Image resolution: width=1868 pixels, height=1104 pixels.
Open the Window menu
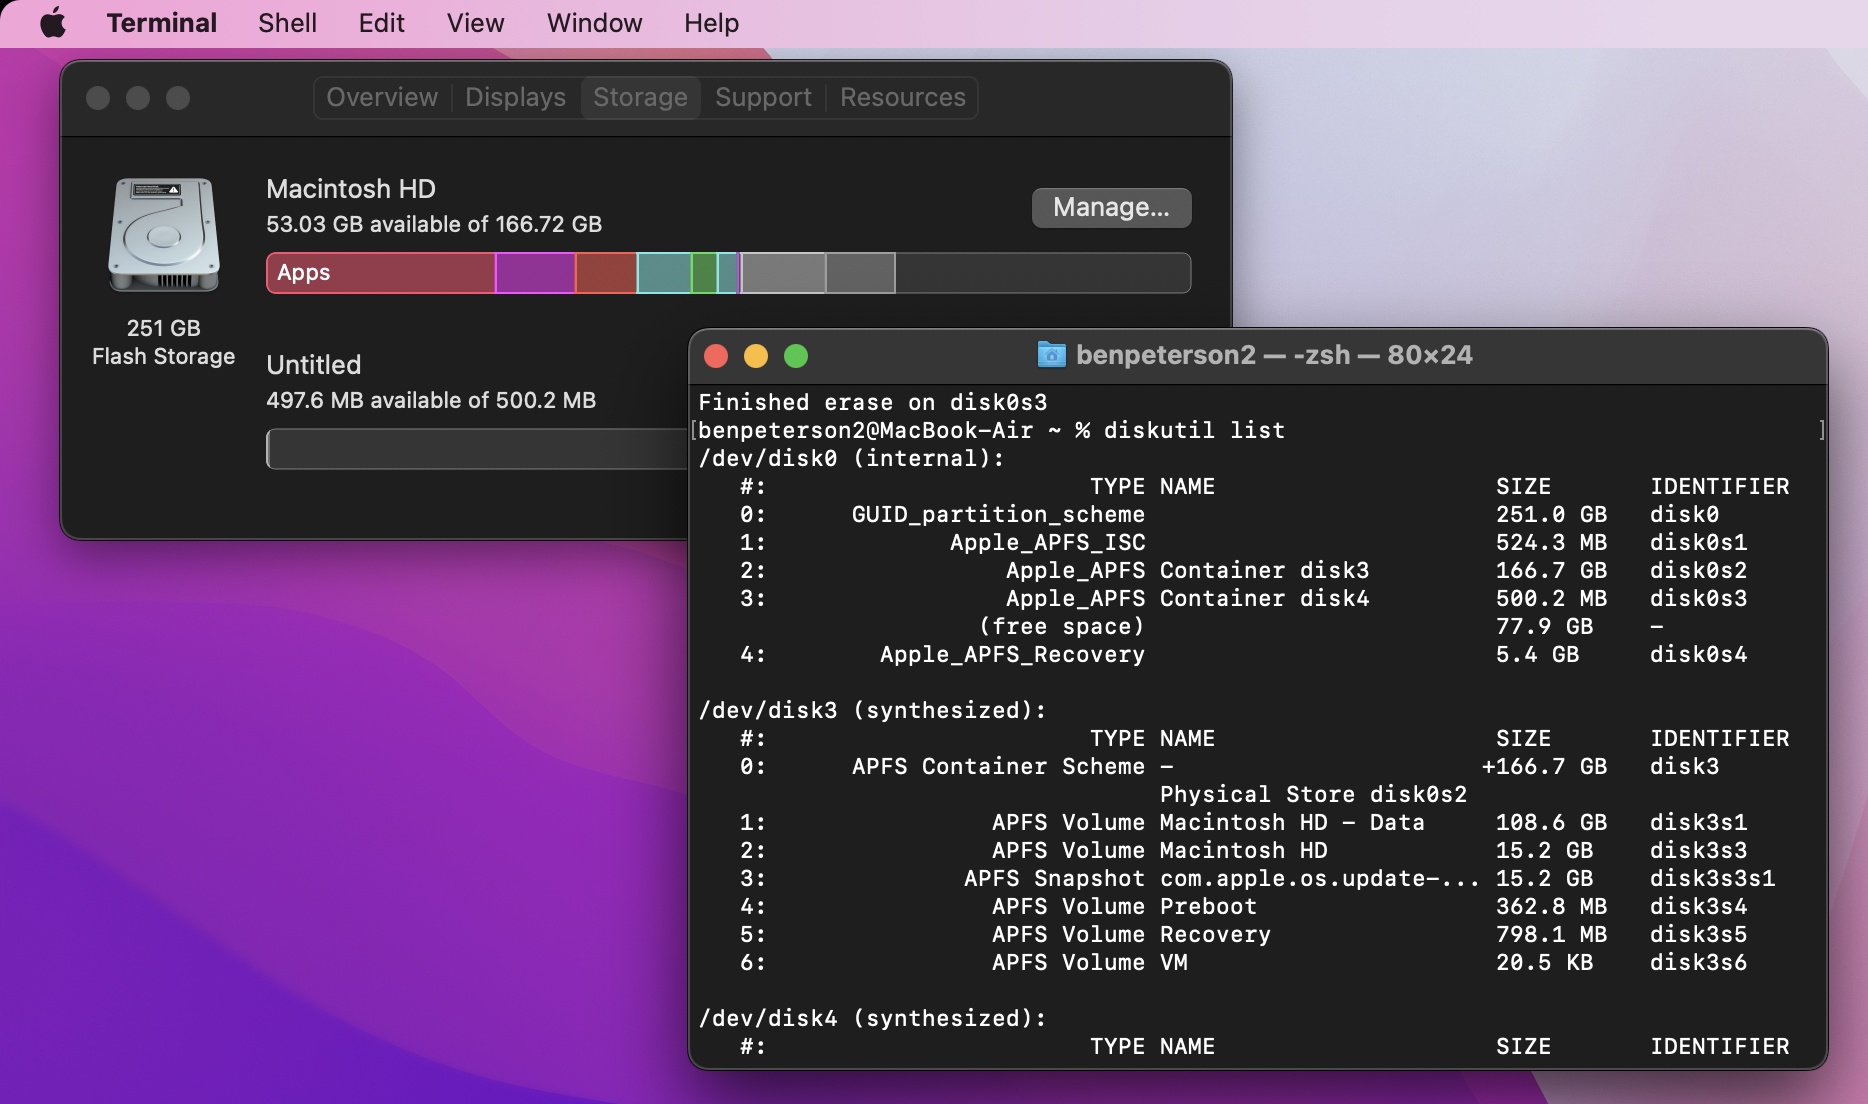point(593,22)
